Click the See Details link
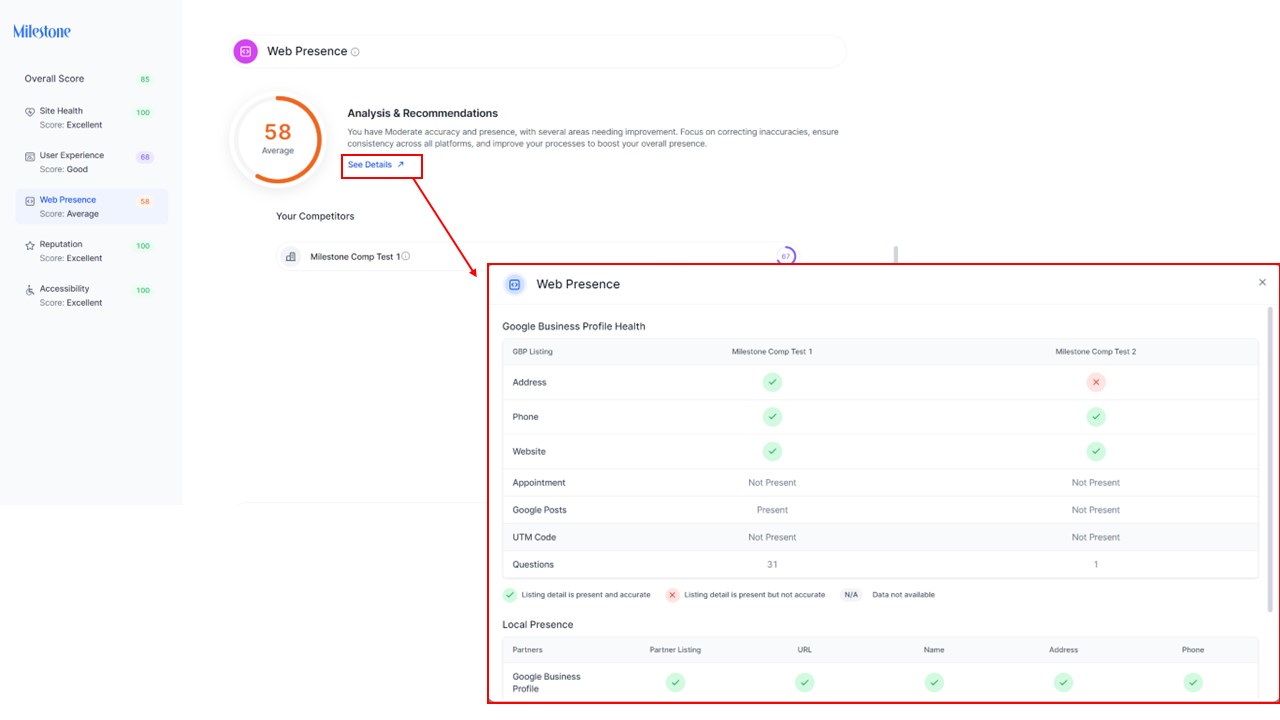The width and height of the screenshot is (1280, 720). [376, 165]
